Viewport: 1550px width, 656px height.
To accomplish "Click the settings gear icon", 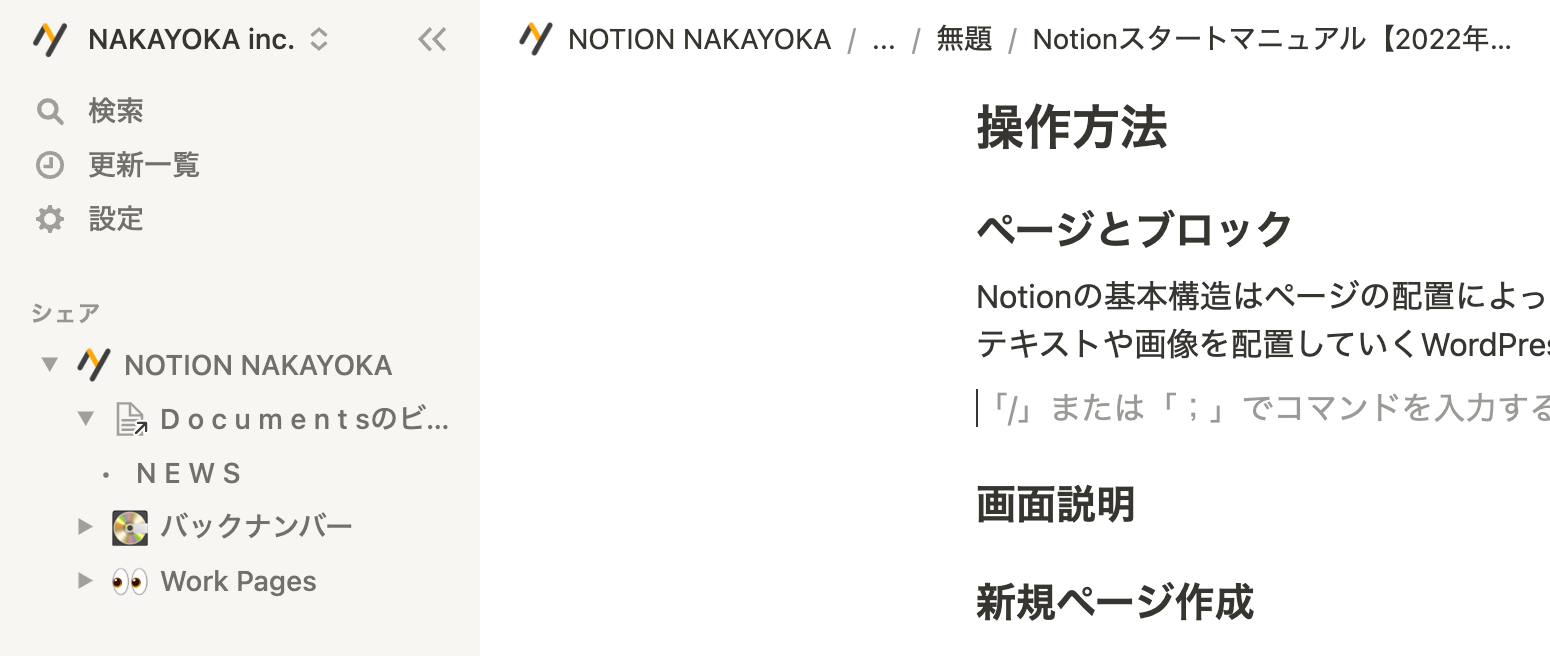I will click(50, 219).
